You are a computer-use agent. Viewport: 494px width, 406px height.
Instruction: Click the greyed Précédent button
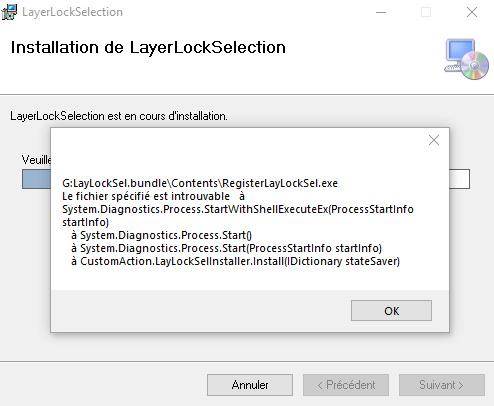pyautogui.click(x=346, y=385)
